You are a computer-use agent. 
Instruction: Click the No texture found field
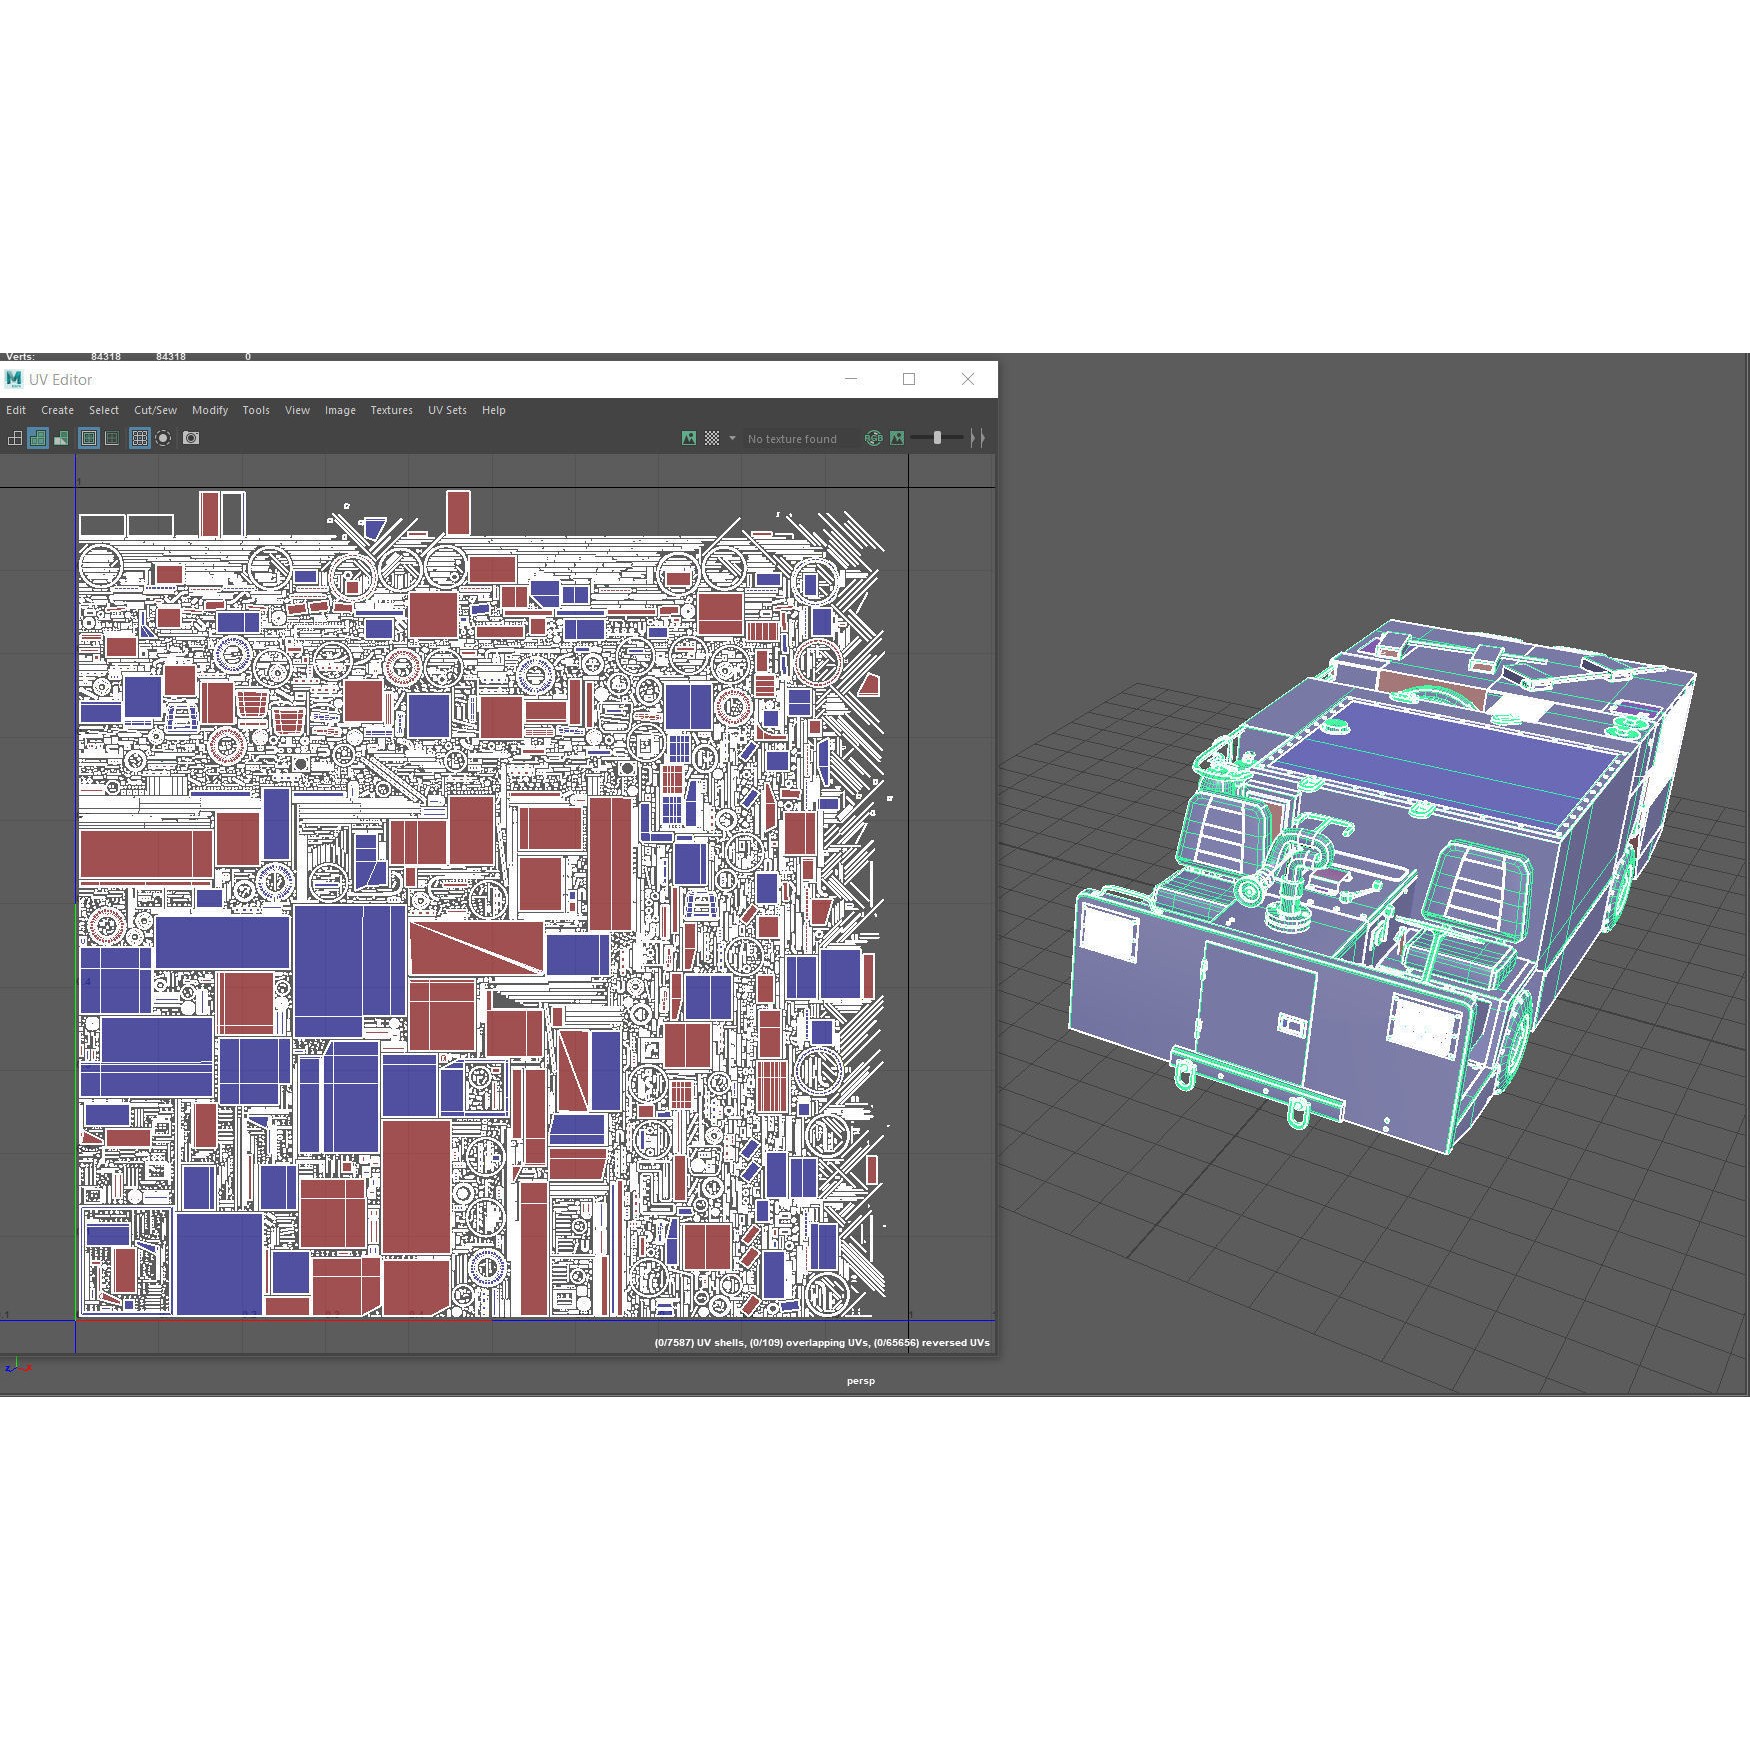pyautogui.click(x=792, y=438)
